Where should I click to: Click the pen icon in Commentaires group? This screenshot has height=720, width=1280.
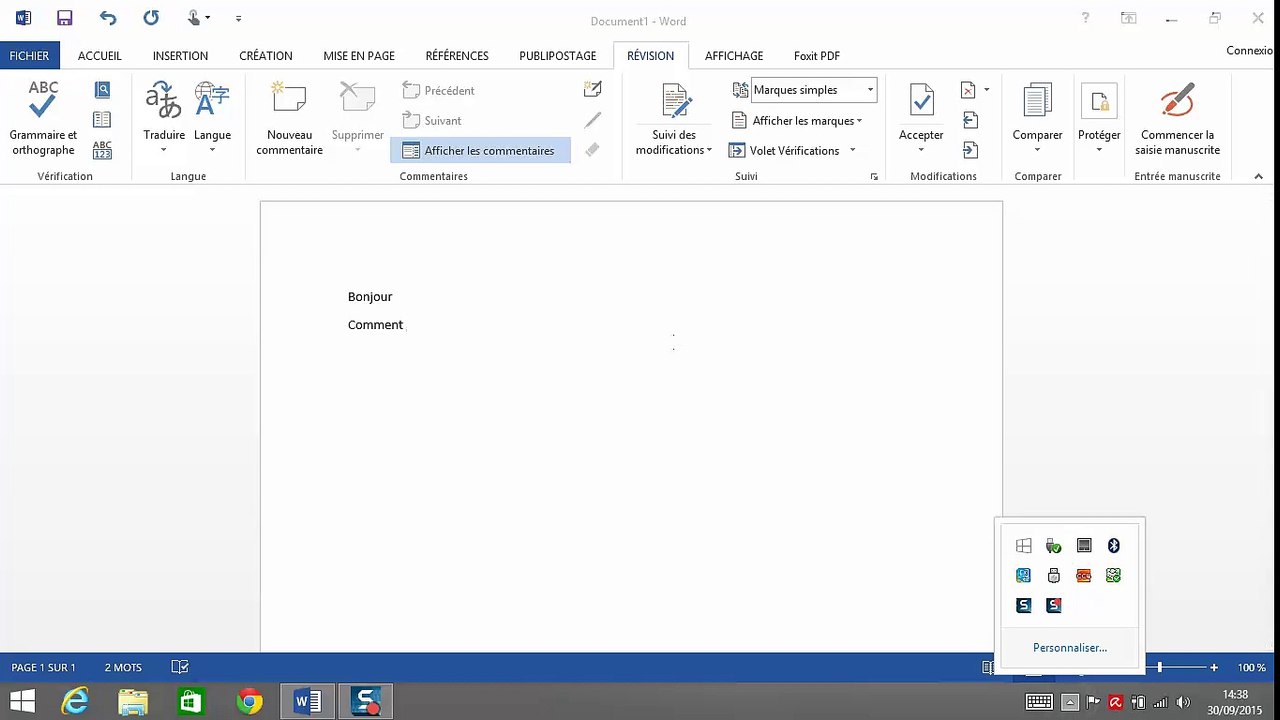coord(593,120)
